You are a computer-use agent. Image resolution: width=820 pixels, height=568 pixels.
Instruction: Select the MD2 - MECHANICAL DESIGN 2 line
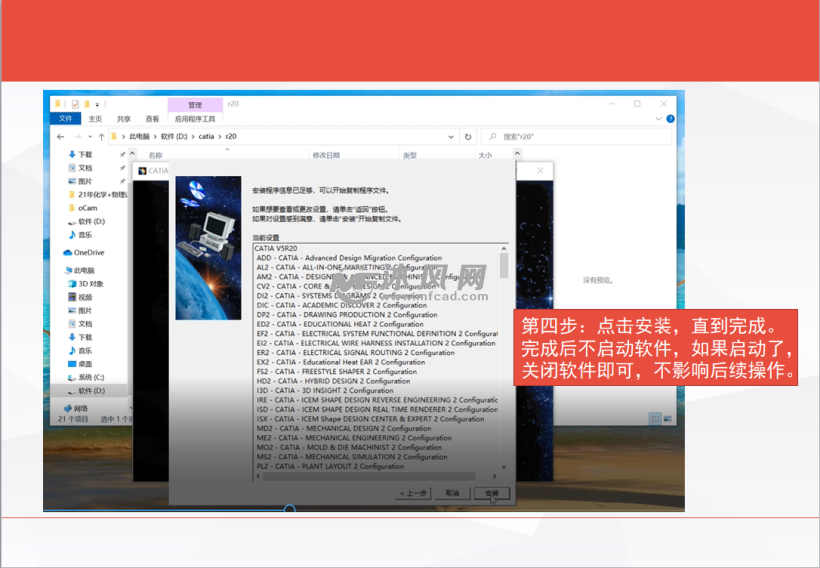click(344, 428)
